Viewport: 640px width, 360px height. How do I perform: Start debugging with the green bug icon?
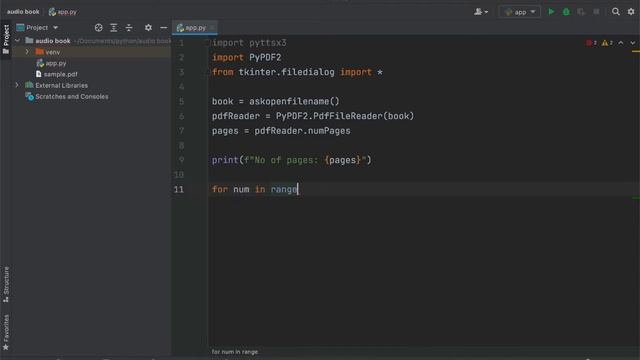coord(566,12)
